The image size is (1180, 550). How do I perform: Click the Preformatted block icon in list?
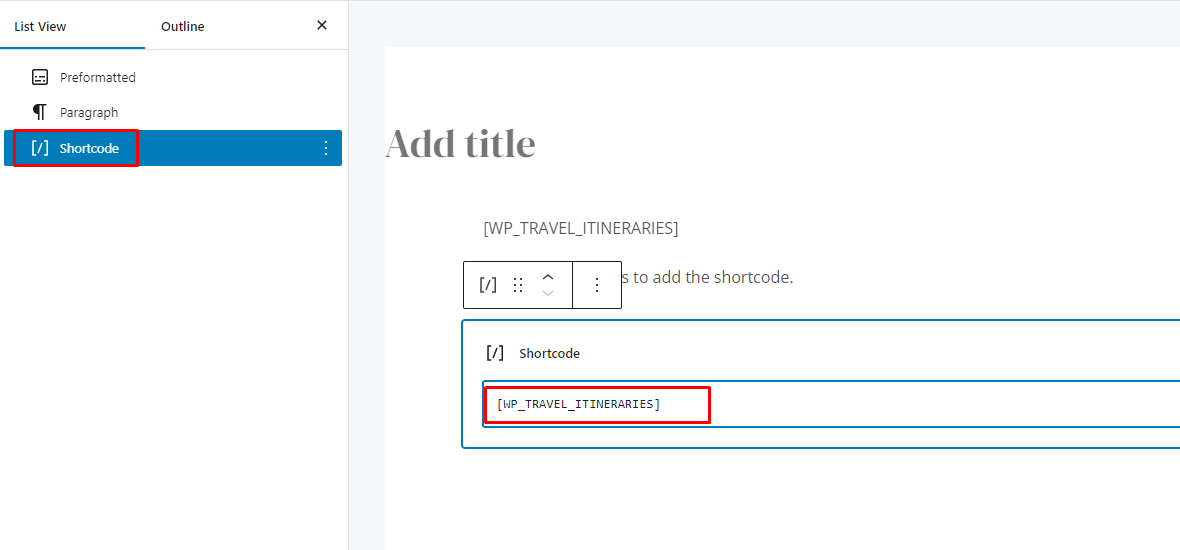point(40,77)
